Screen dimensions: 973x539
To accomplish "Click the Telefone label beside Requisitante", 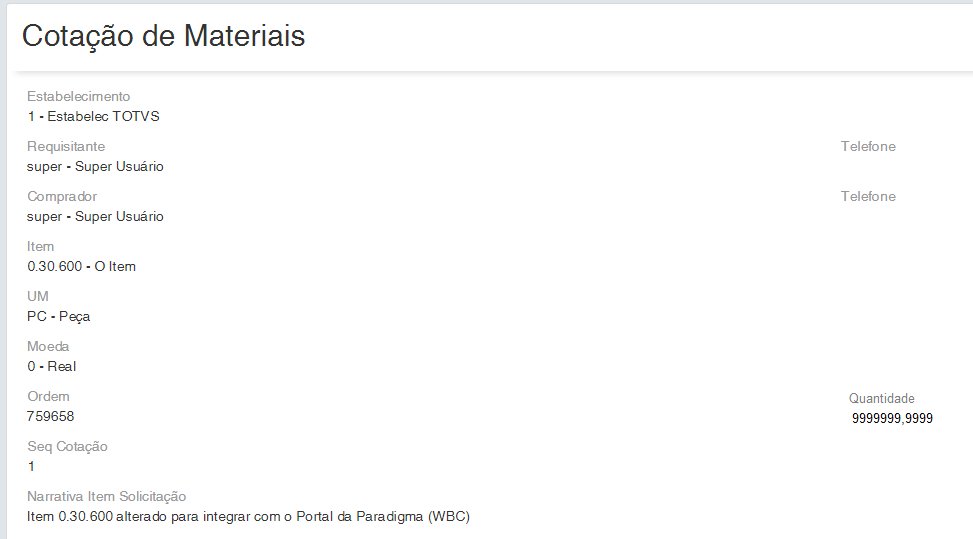I will [x=868, y=147].
